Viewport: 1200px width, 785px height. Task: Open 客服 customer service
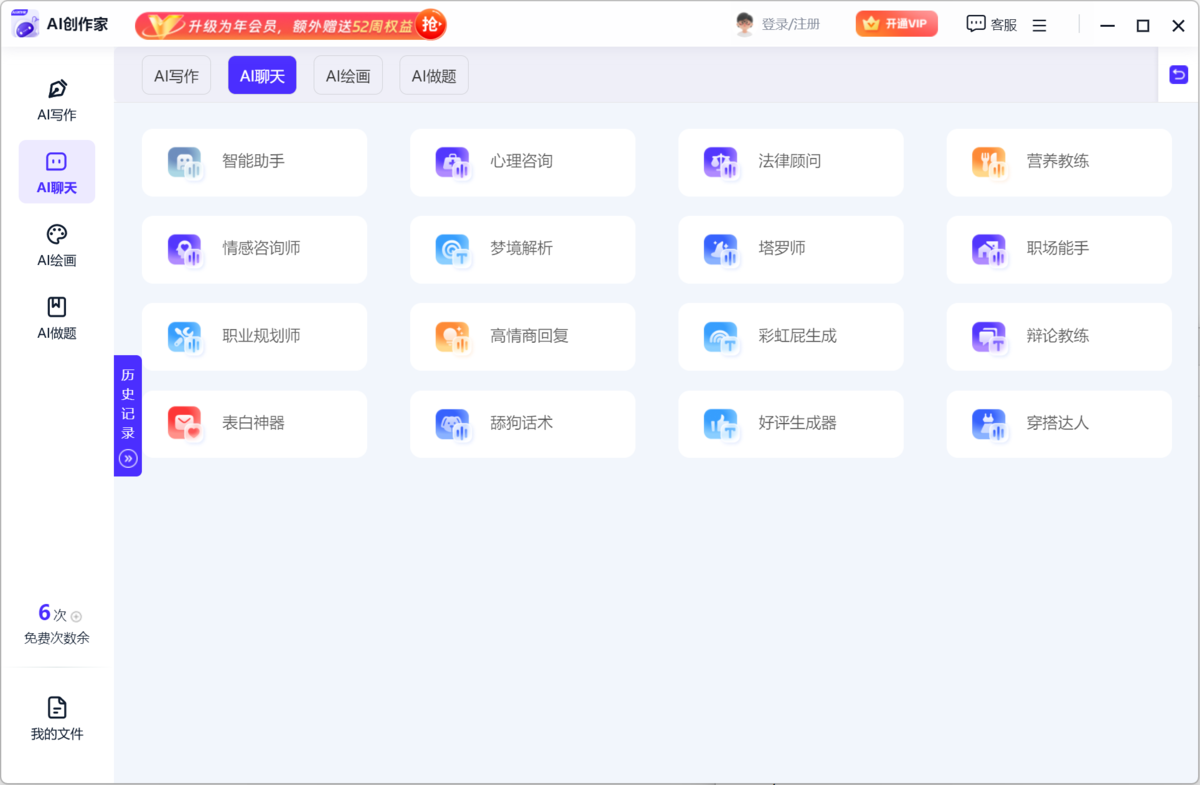[x=990, y=23]
